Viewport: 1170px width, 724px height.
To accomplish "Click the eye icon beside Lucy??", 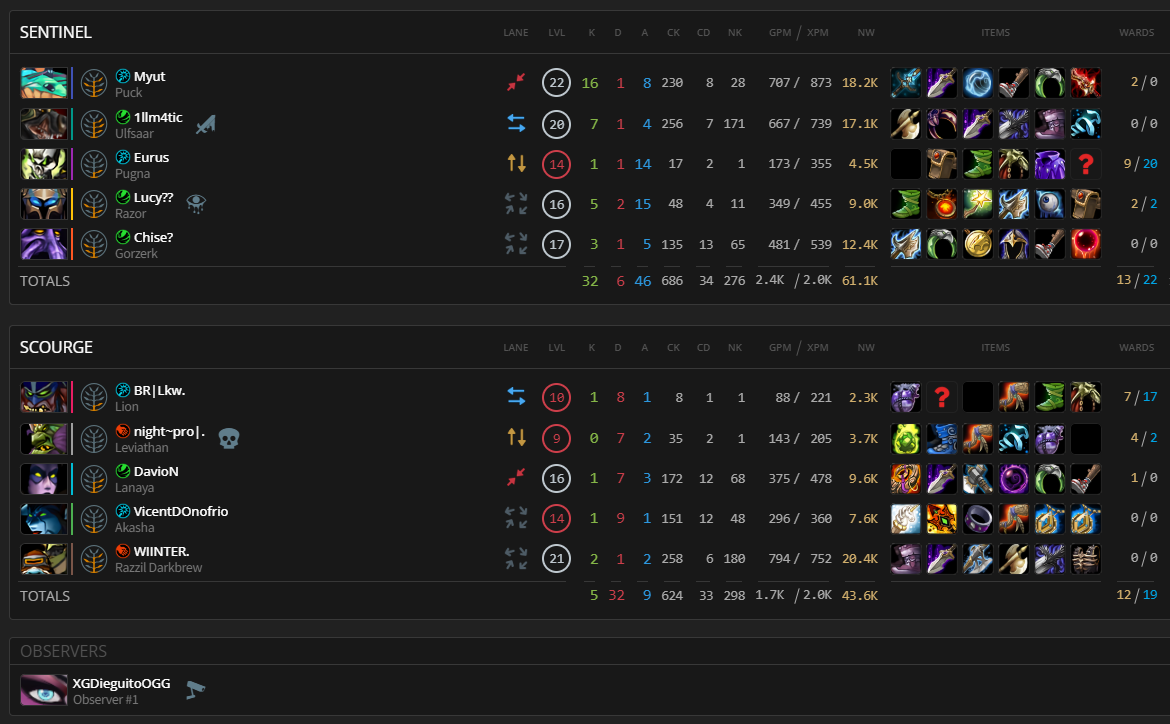I will [196, 204].
